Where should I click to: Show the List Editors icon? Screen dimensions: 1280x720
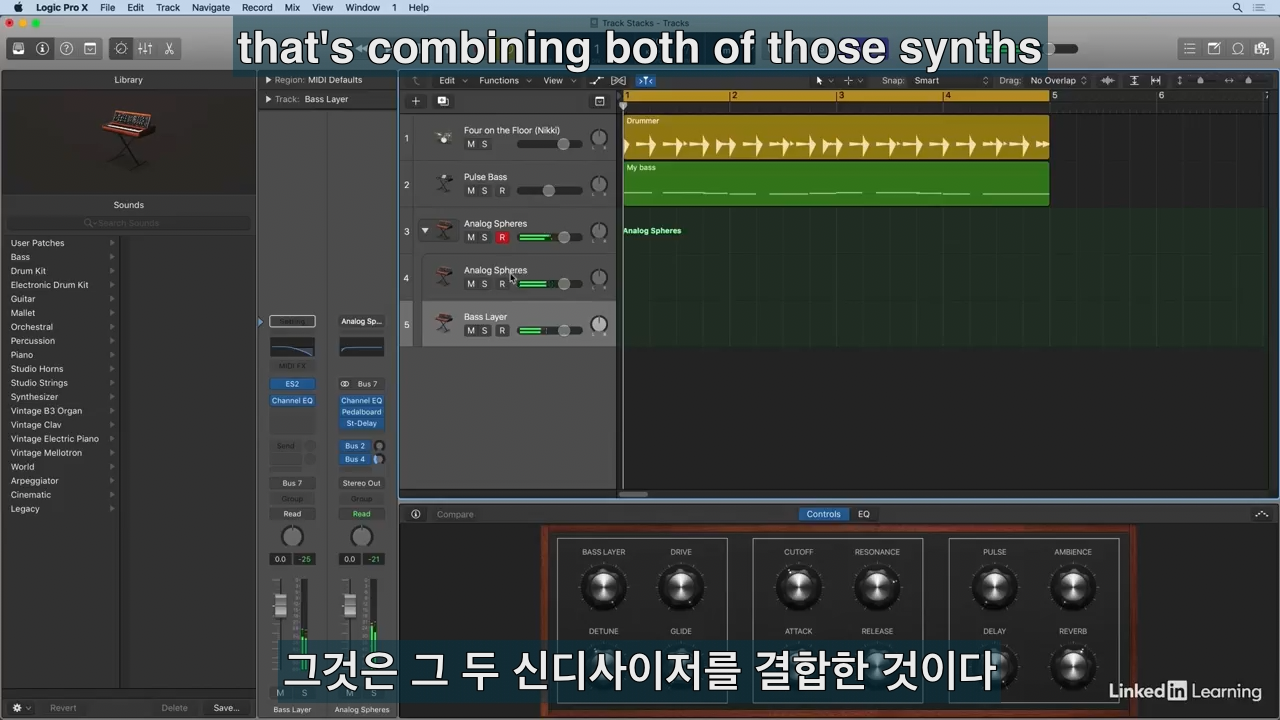pos(1189,48)
